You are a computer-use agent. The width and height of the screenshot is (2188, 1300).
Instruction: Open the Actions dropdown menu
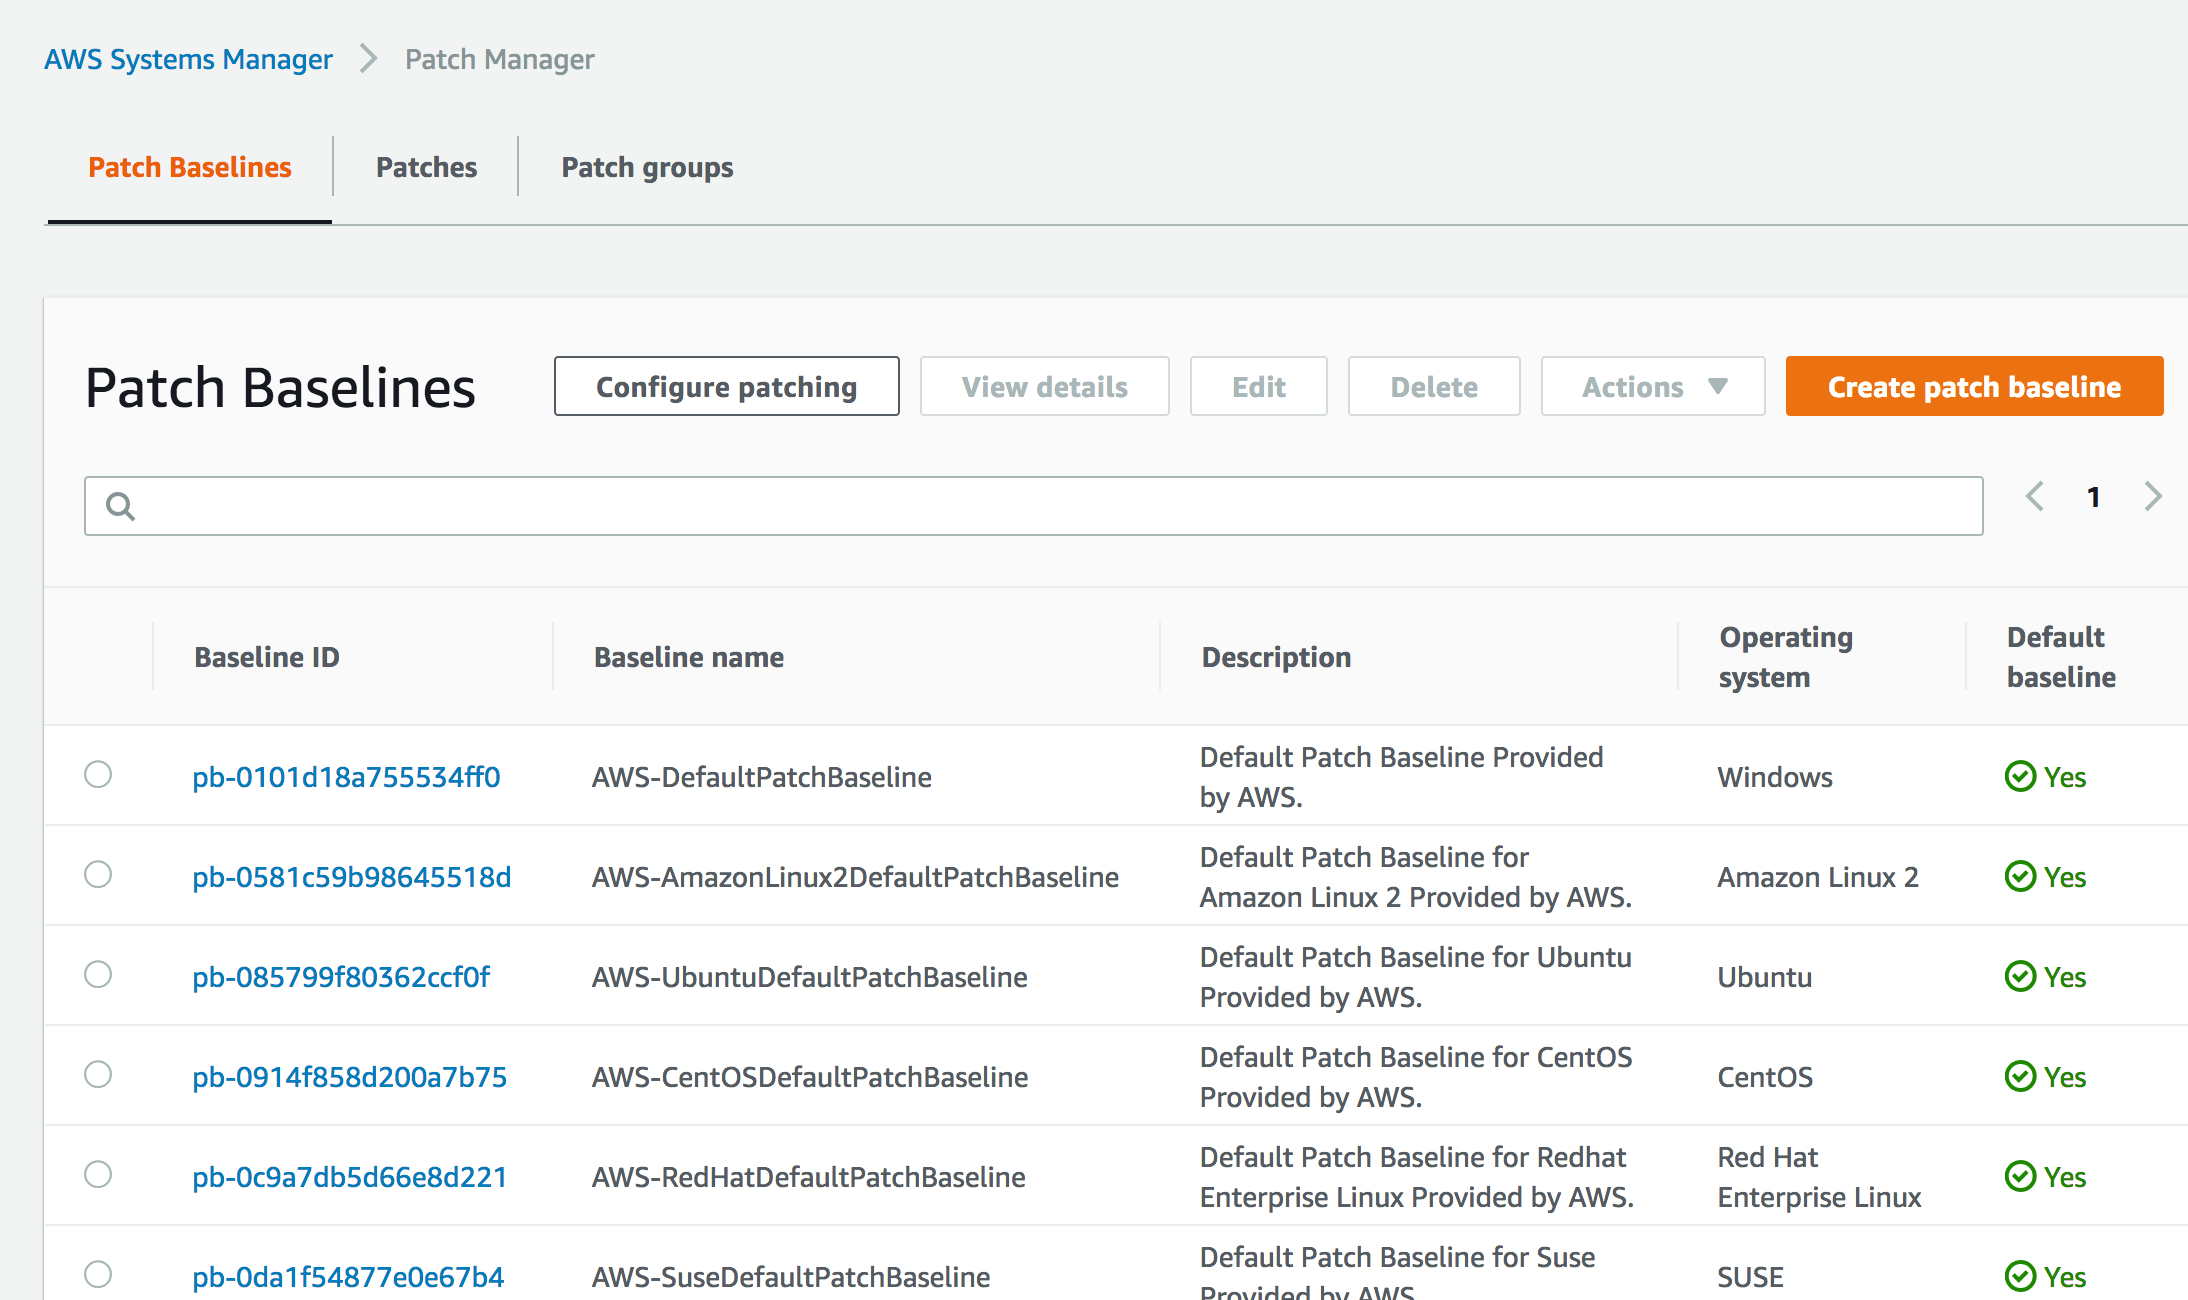(1653, 386)
